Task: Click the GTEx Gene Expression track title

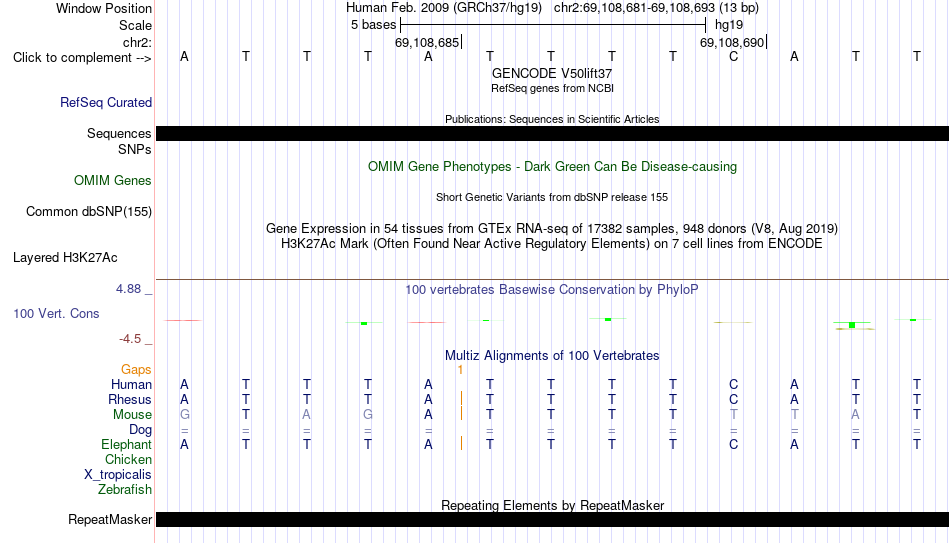Action: [552, 228]
